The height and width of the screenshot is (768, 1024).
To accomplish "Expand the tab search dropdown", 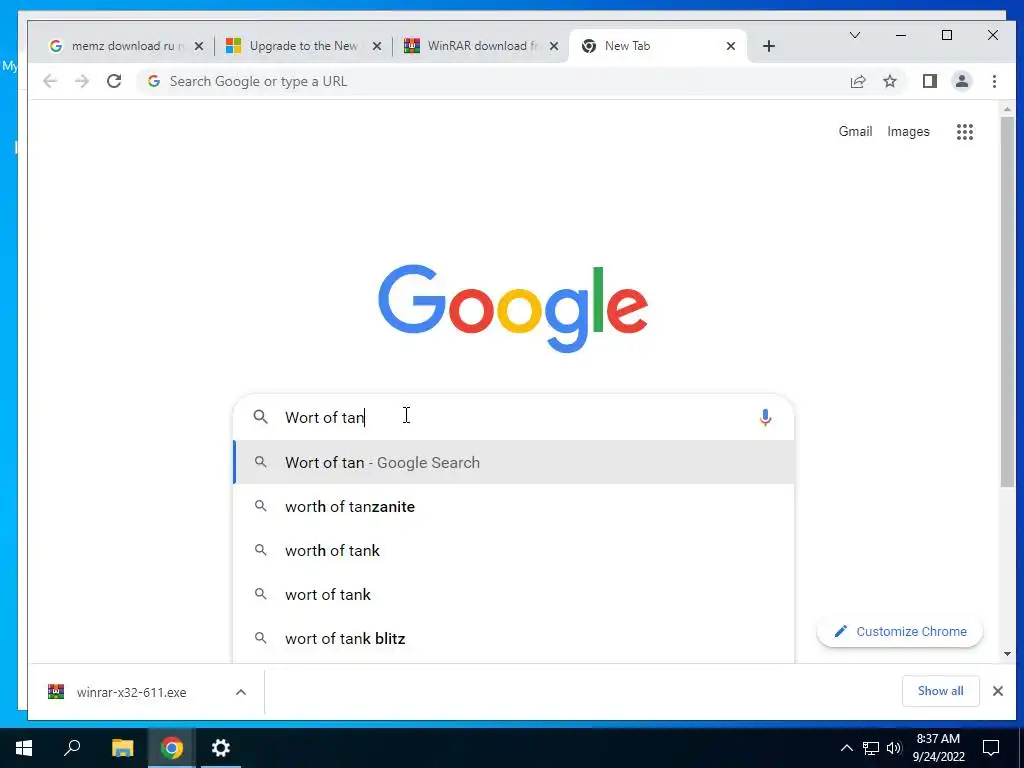I will 854,35.
